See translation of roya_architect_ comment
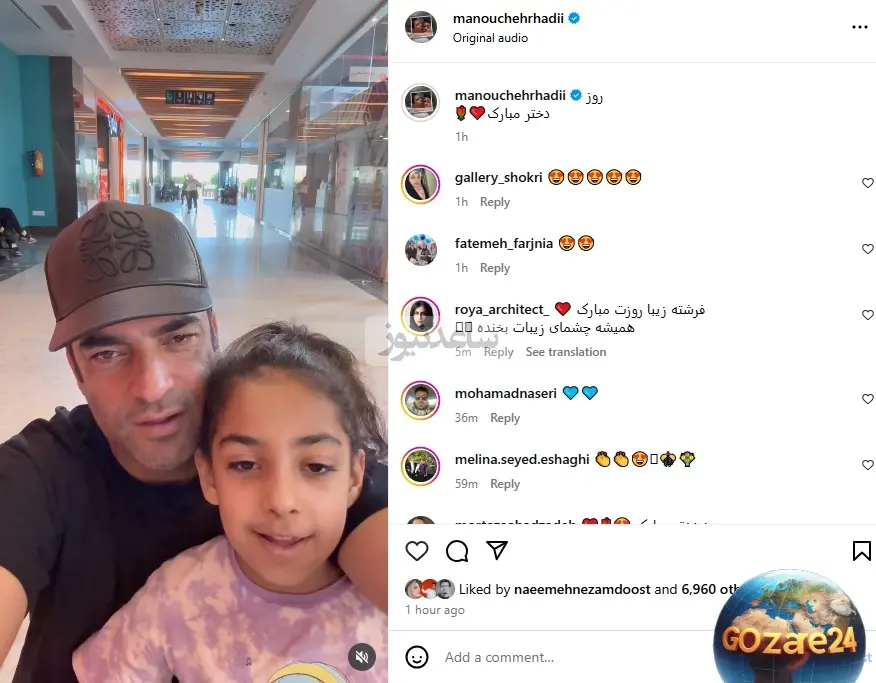The height and width of the screenshot is (683, 876). pos(566,352)
